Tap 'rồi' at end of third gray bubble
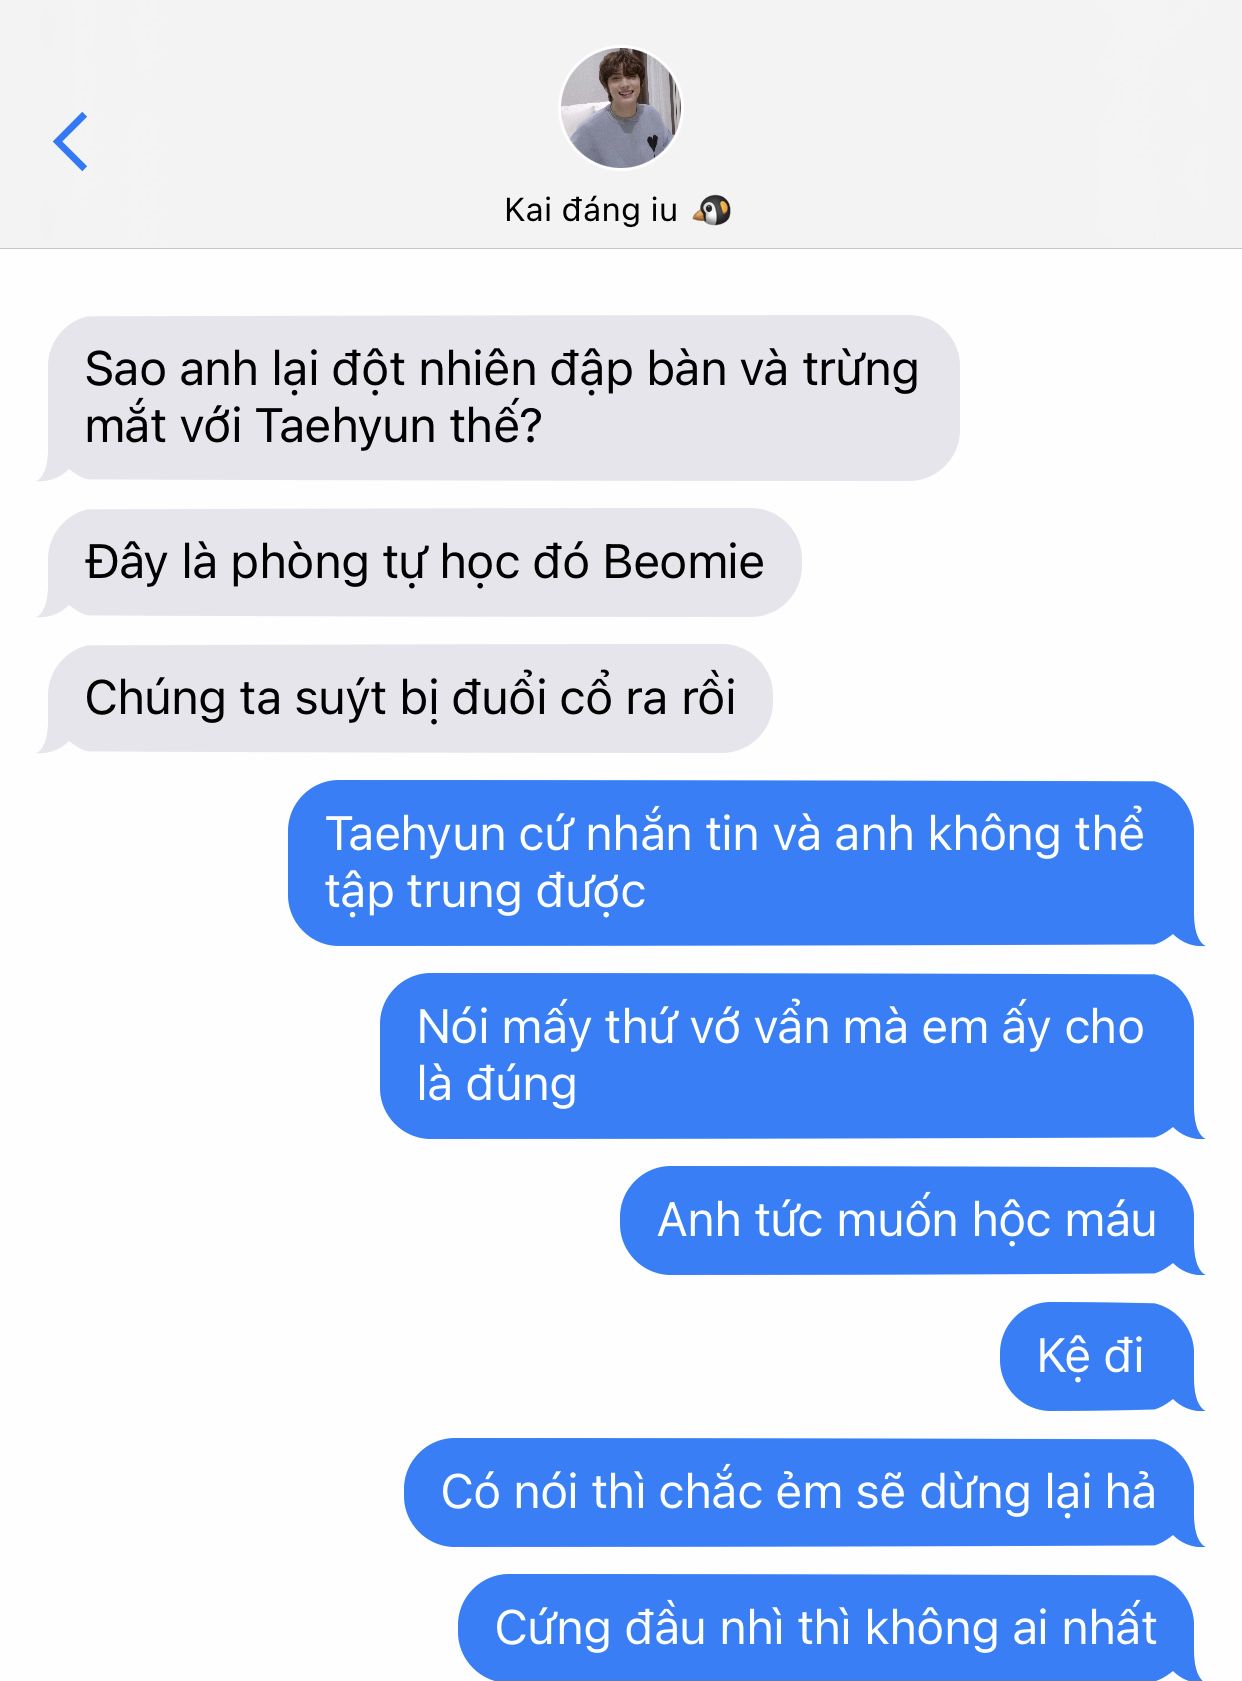This screenshot has width=1242, height=1681. (x=709, y=698)
